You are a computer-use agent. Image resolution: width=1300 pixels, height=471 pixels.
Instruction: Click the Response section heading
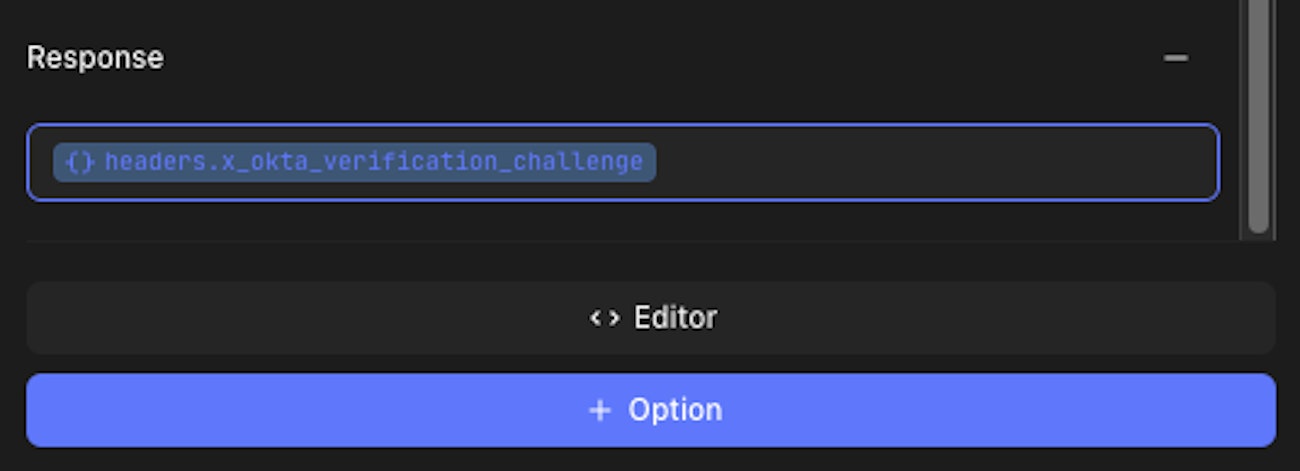click(95, 58)
